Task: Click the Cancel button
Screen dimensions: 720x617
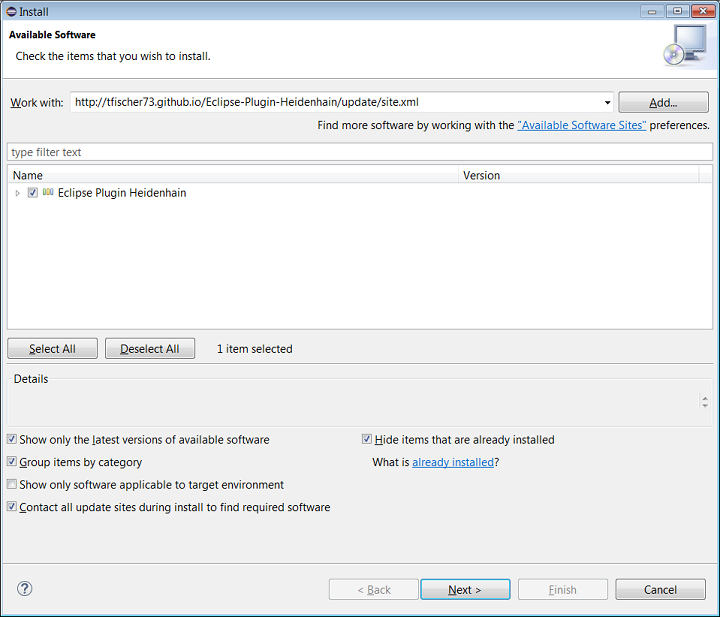Action: 660,589
